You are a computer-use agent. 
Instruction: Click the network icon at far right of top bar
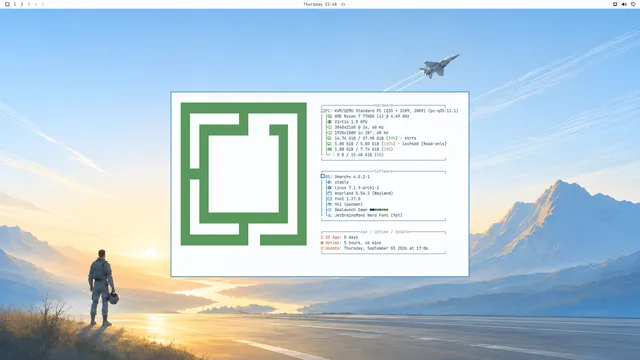(633, 4)
